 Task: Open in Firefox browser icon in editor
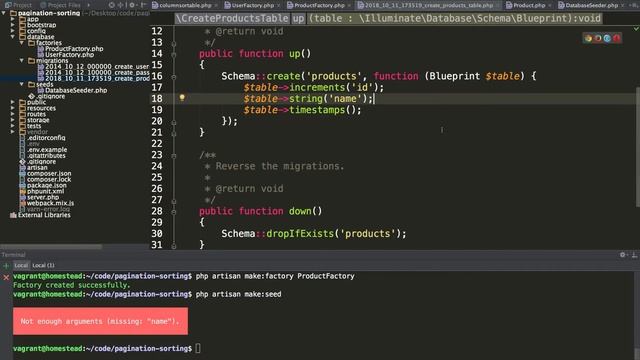pyautogui.click(x=598, y=38)
